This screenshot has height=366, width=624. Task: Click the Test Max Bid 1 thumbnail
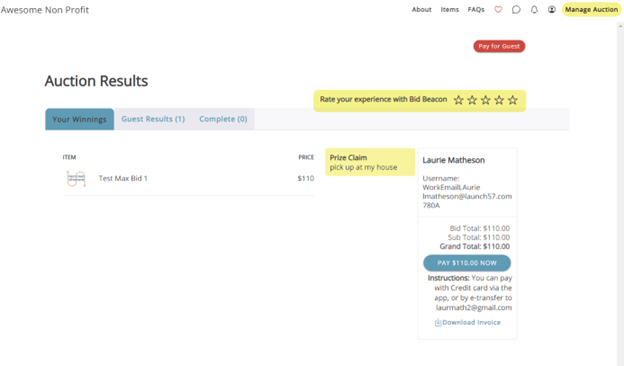pyautogui.click(x=76, y=179)
